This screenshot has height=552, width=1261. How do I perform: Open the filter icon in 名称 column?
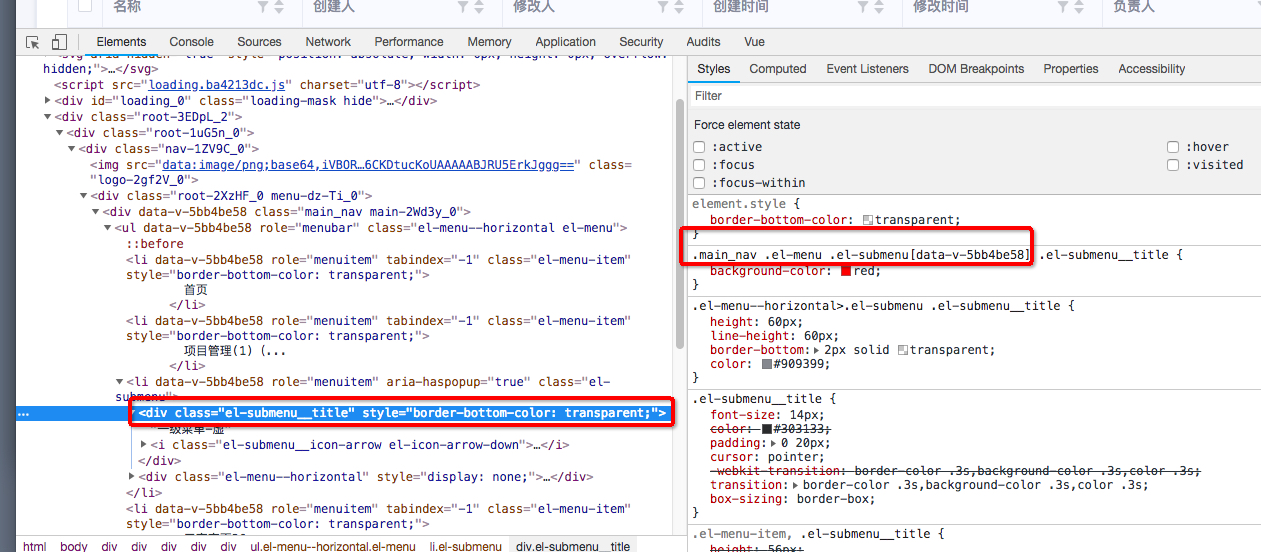coord(263,7)
